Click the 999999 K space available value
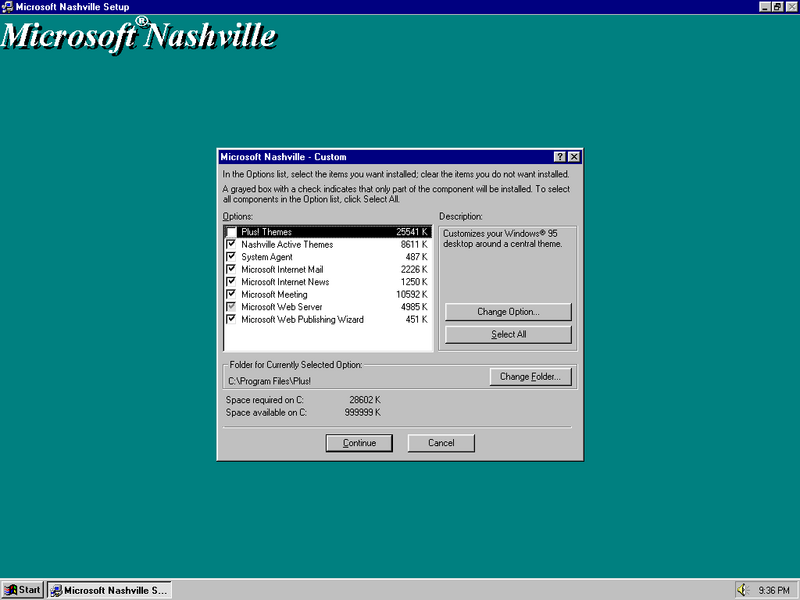Screen dimensions: 800x600 pyautogui.click(x=362, y=412)
